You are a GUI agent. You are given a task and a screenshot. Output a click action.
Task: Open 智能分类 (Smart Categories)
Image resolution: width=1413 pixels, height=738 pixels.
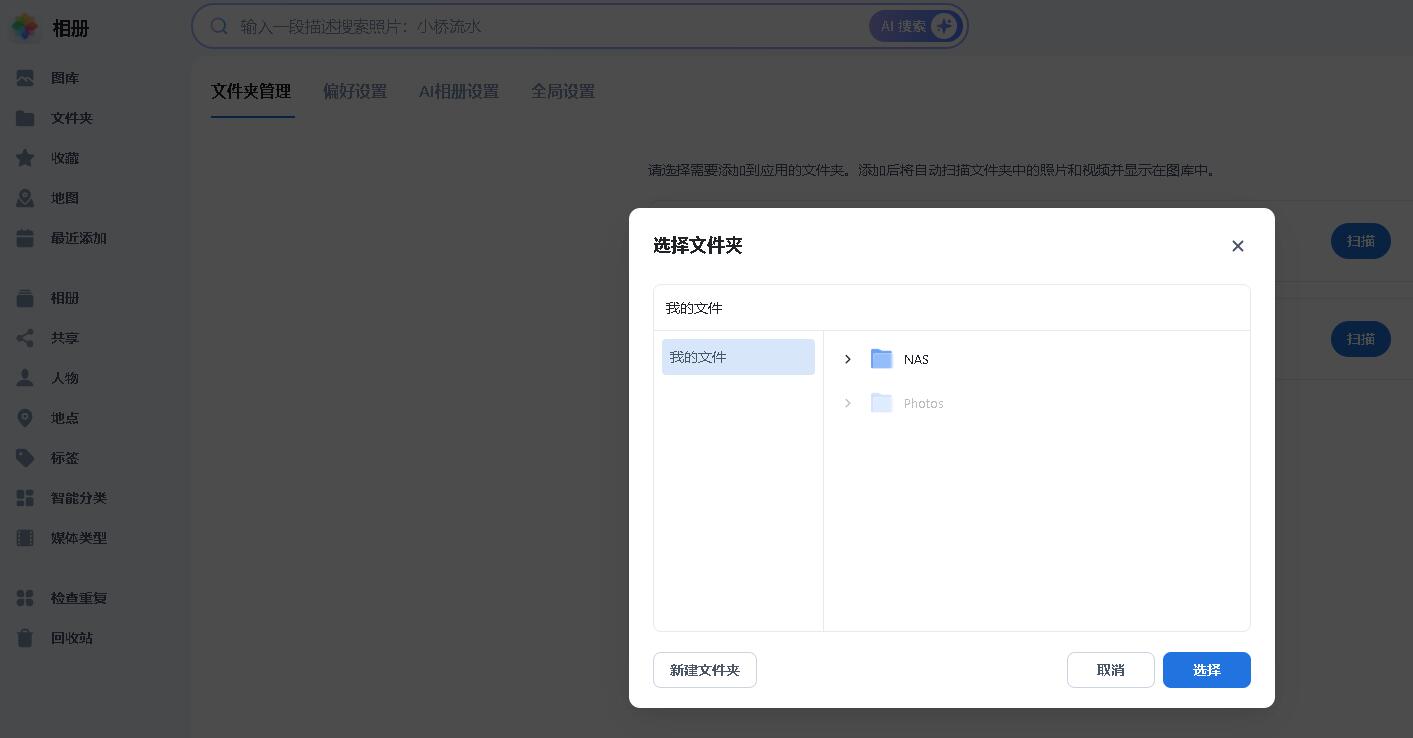tap(79, 498)
